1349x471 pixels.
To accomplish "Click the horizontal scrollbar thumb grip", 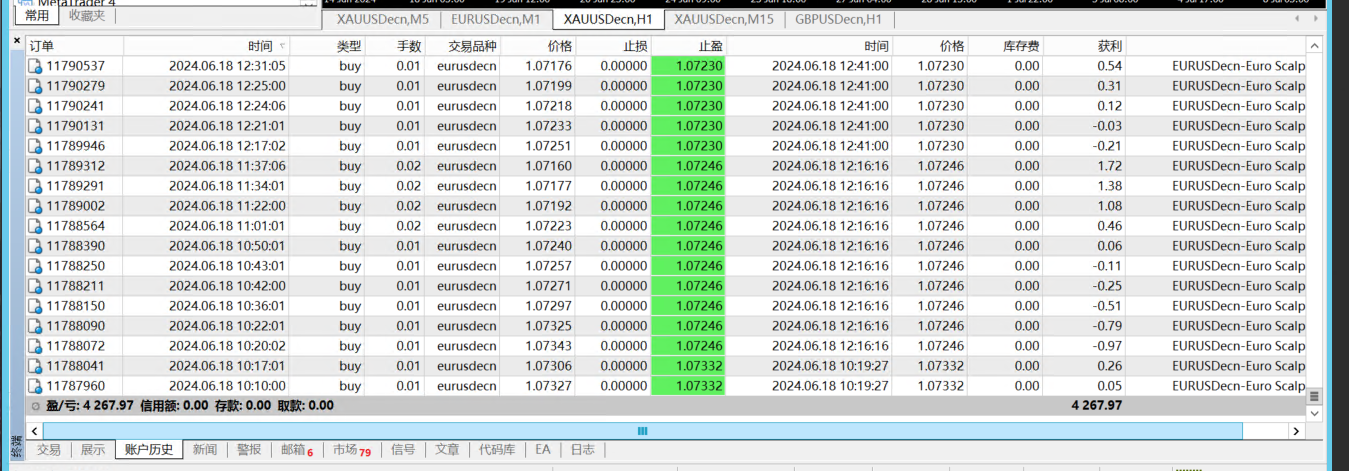I will click(x=643, y=431).
